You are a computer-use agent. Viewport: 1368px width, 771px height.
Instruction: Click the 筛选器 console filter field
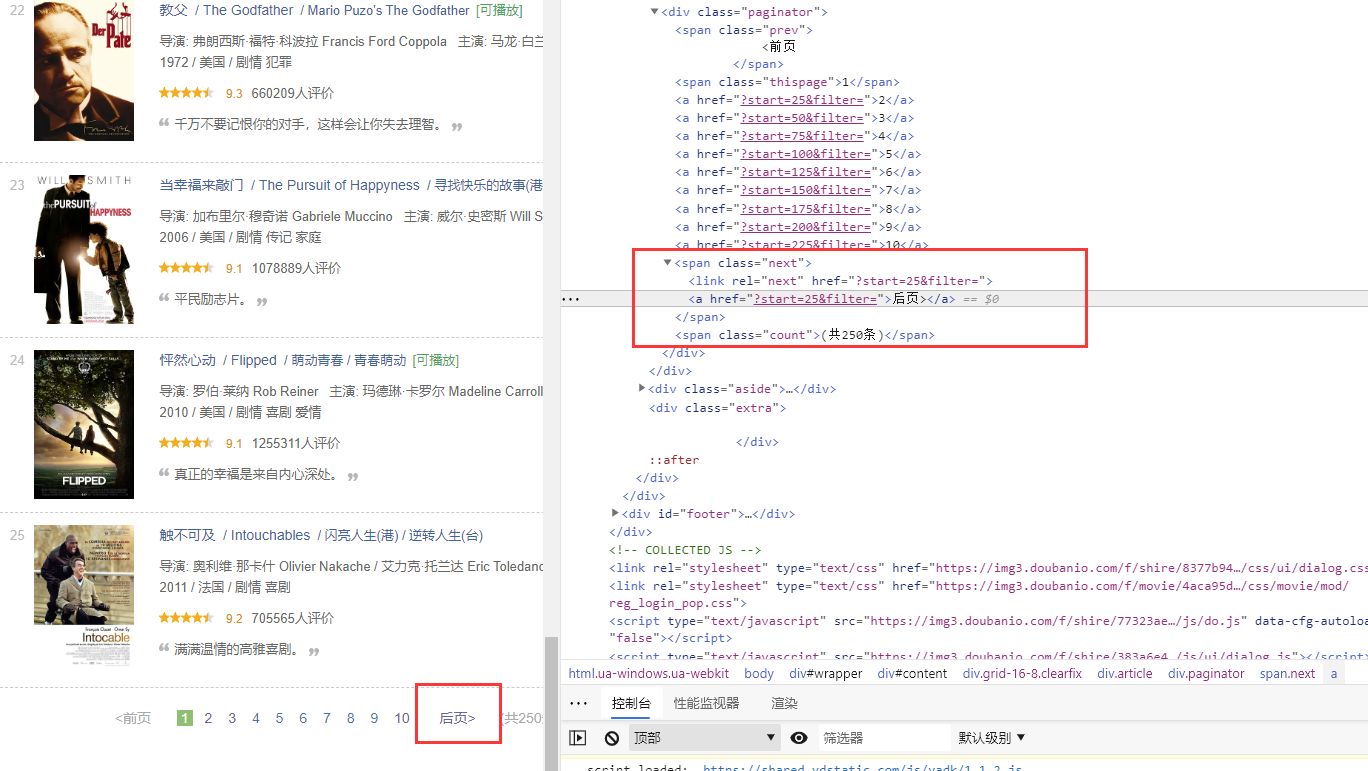[883, 738]
